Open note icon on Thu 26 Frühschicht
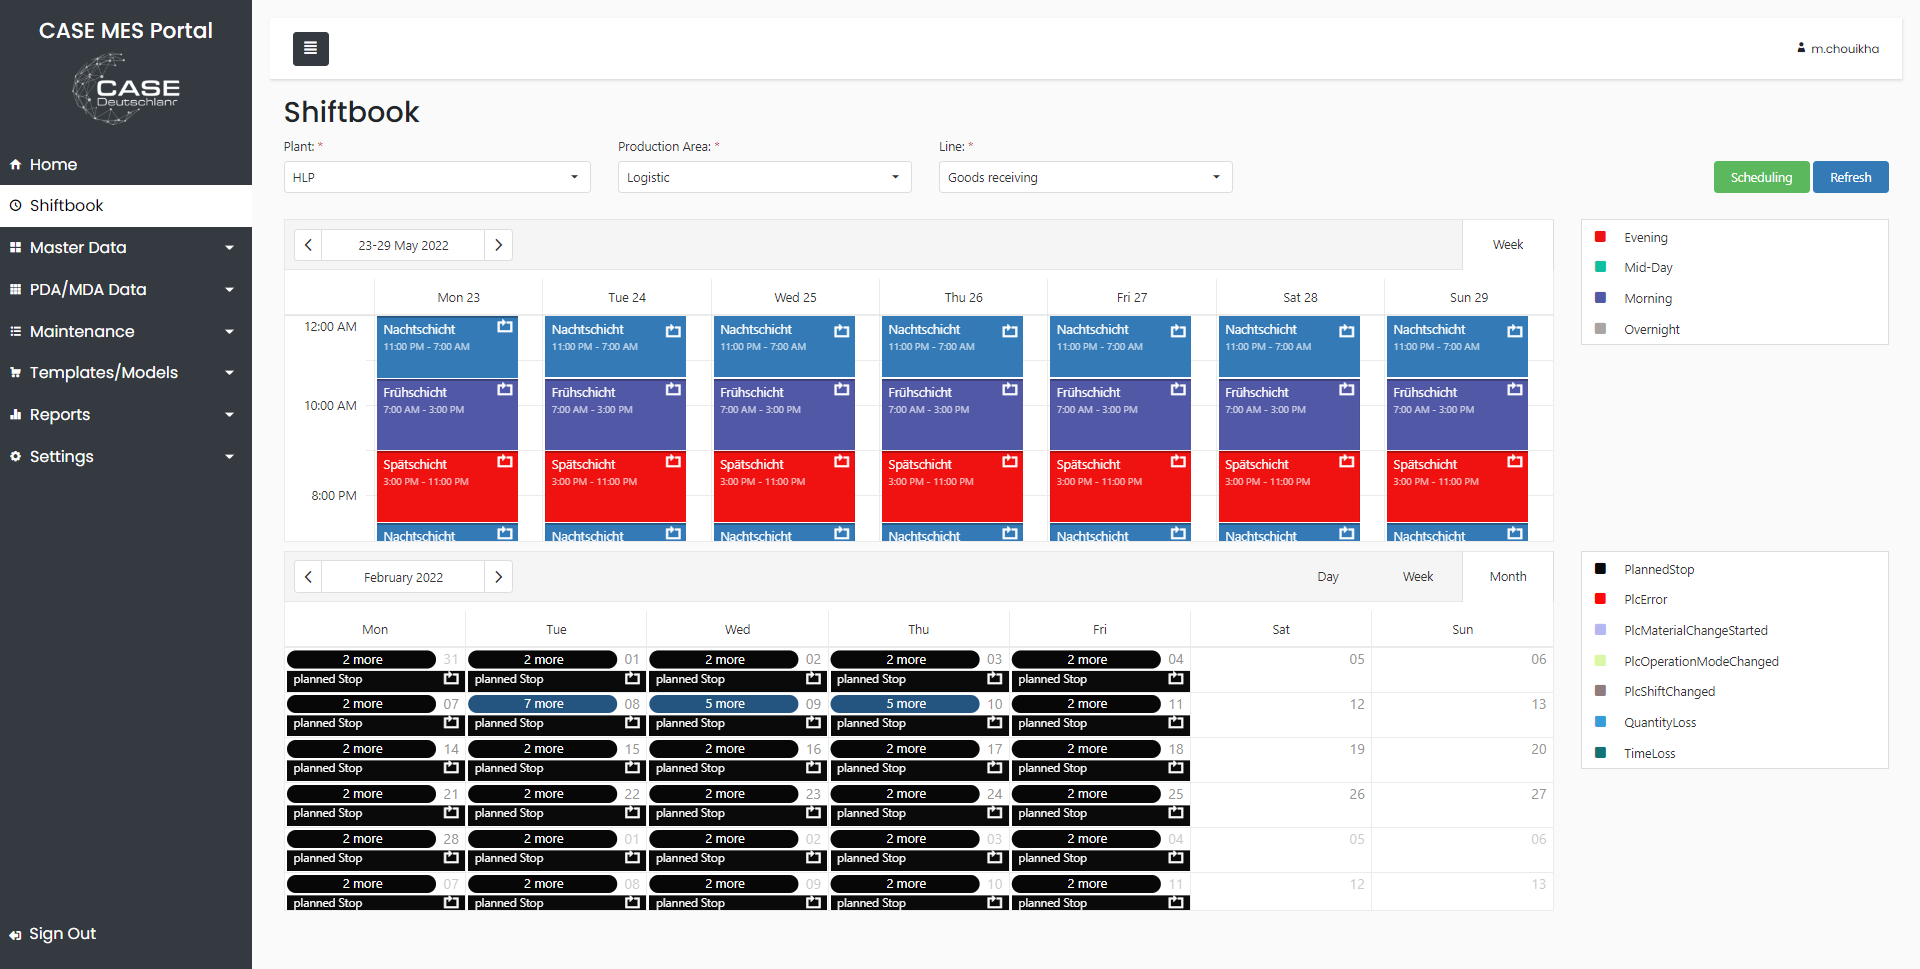This screenshot has height=969, width=1920. (x=1010, y=389)
